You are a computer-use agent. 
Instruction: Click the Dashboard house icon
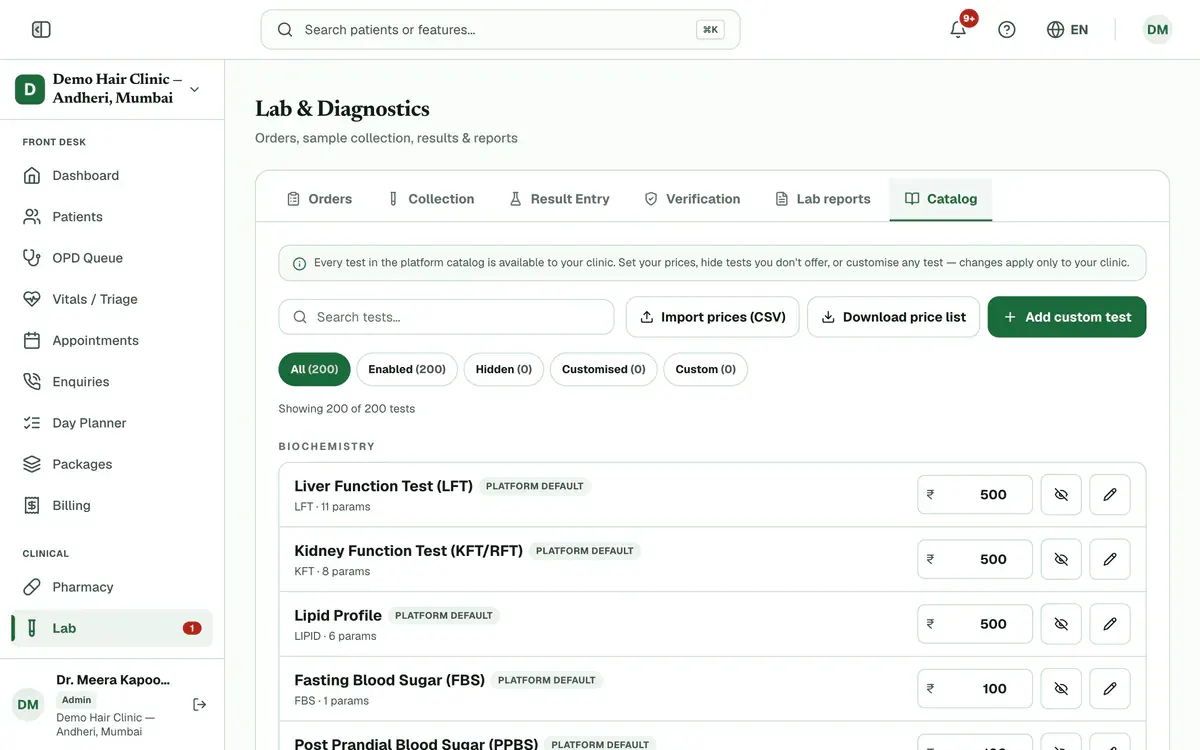coord(32,176)
